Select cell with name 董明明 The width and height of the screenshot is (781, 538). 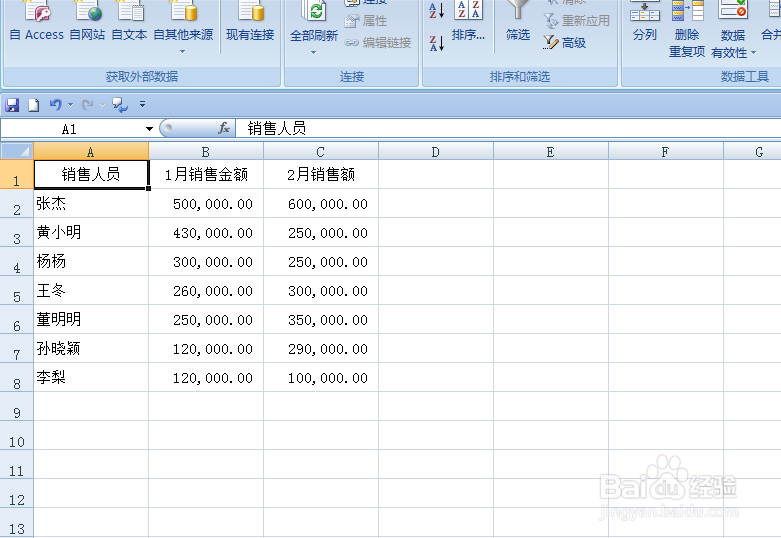point(91,319)
